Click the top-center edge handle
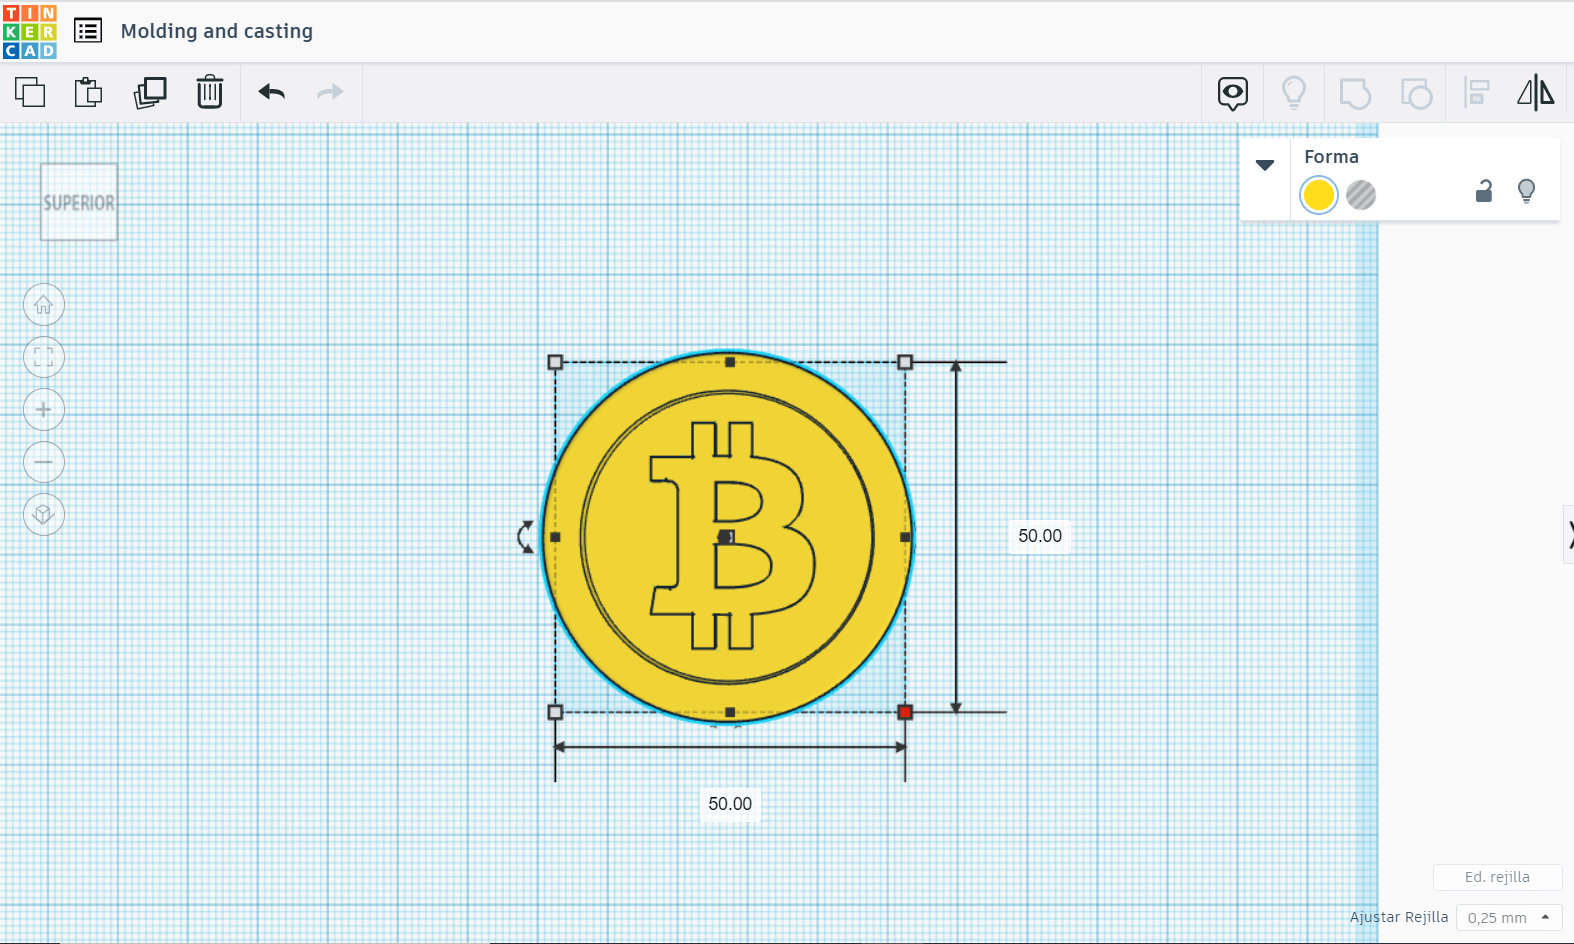1574x944 pixels. pyautogui.click(x=730, y=362)
